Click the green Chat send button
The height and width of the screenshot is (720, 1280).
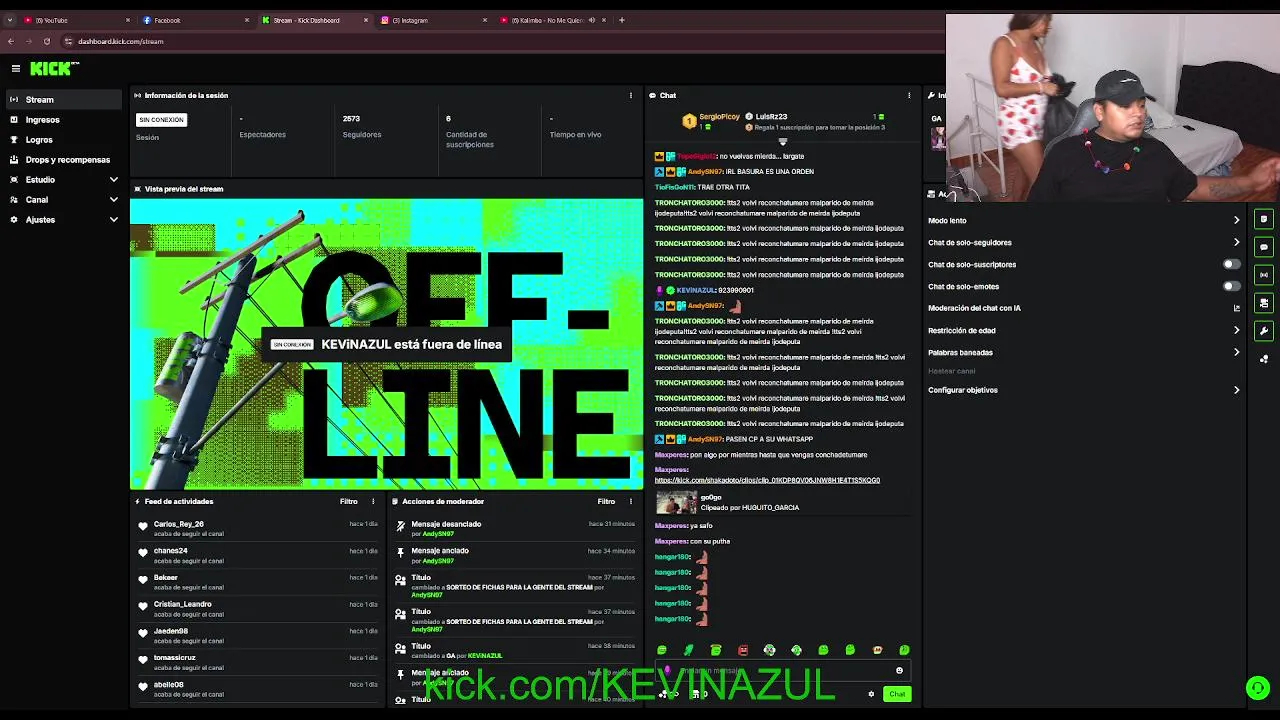897,694
